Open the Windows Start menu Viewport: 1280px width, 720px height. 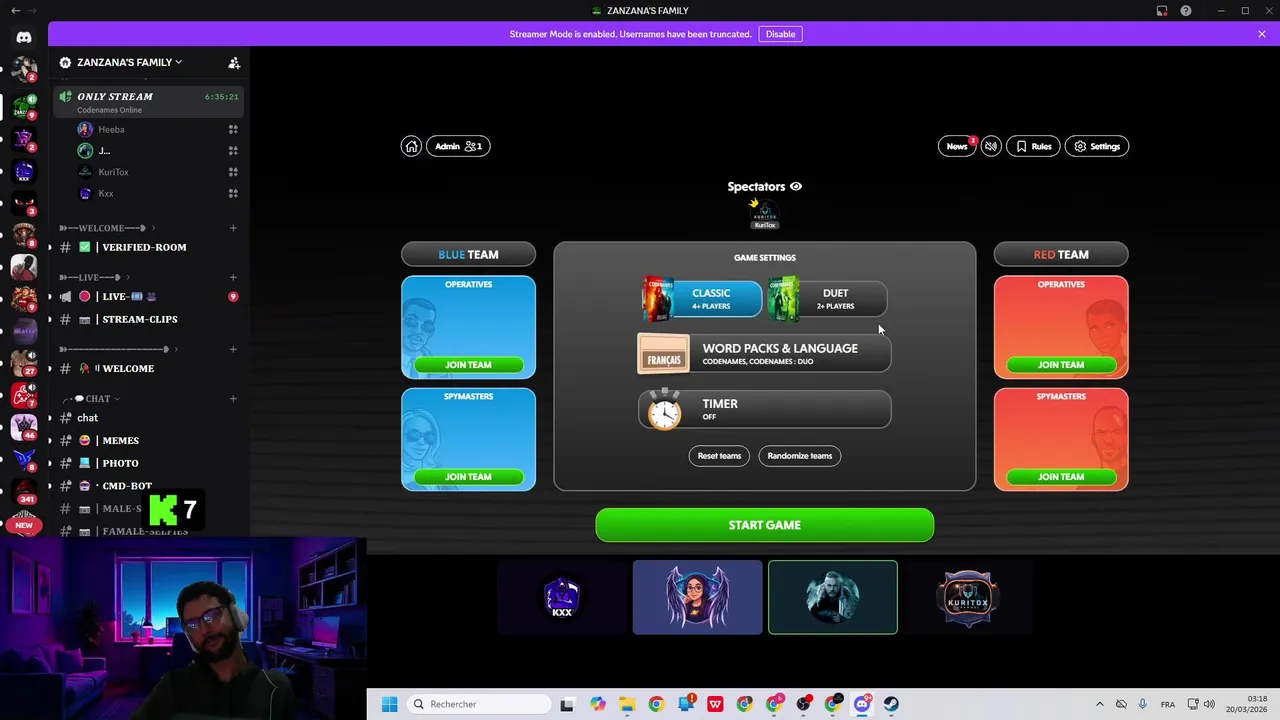[x=390, y=704]
